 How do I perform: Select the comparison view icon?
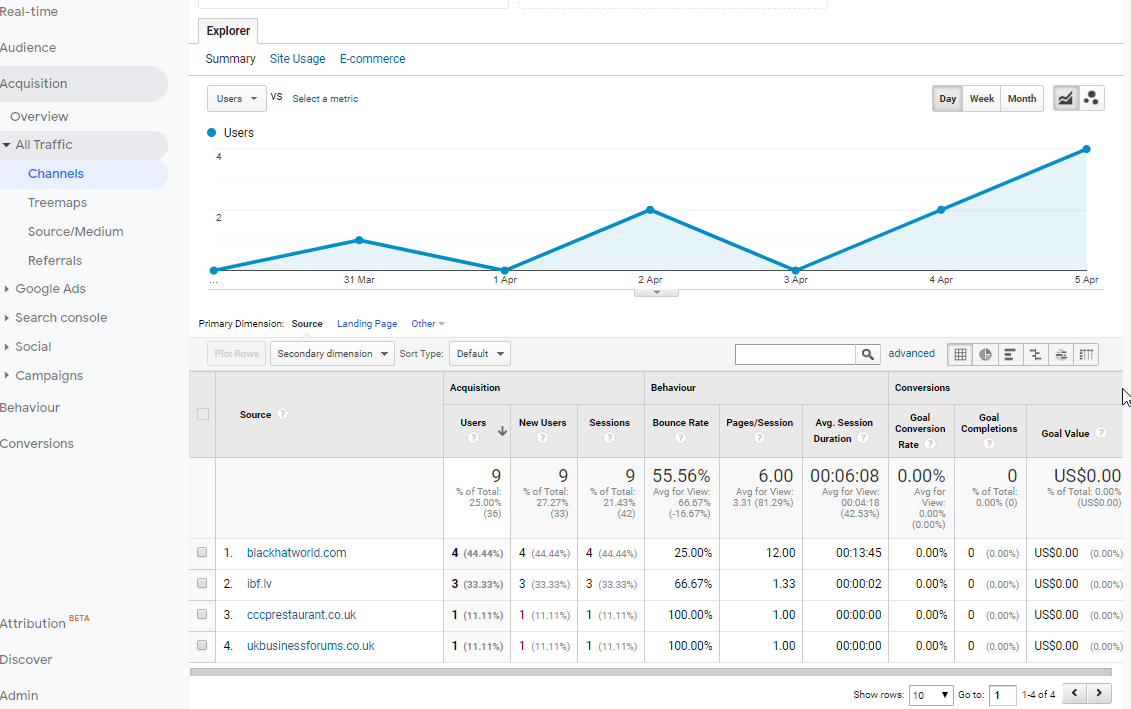(x=1036, y=354)
